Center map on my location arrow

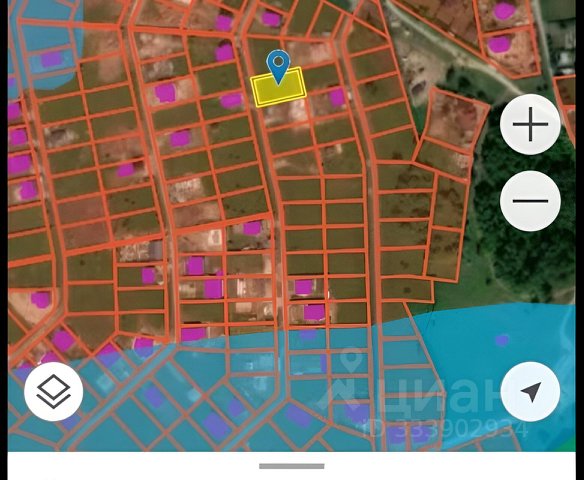(530, 391)
